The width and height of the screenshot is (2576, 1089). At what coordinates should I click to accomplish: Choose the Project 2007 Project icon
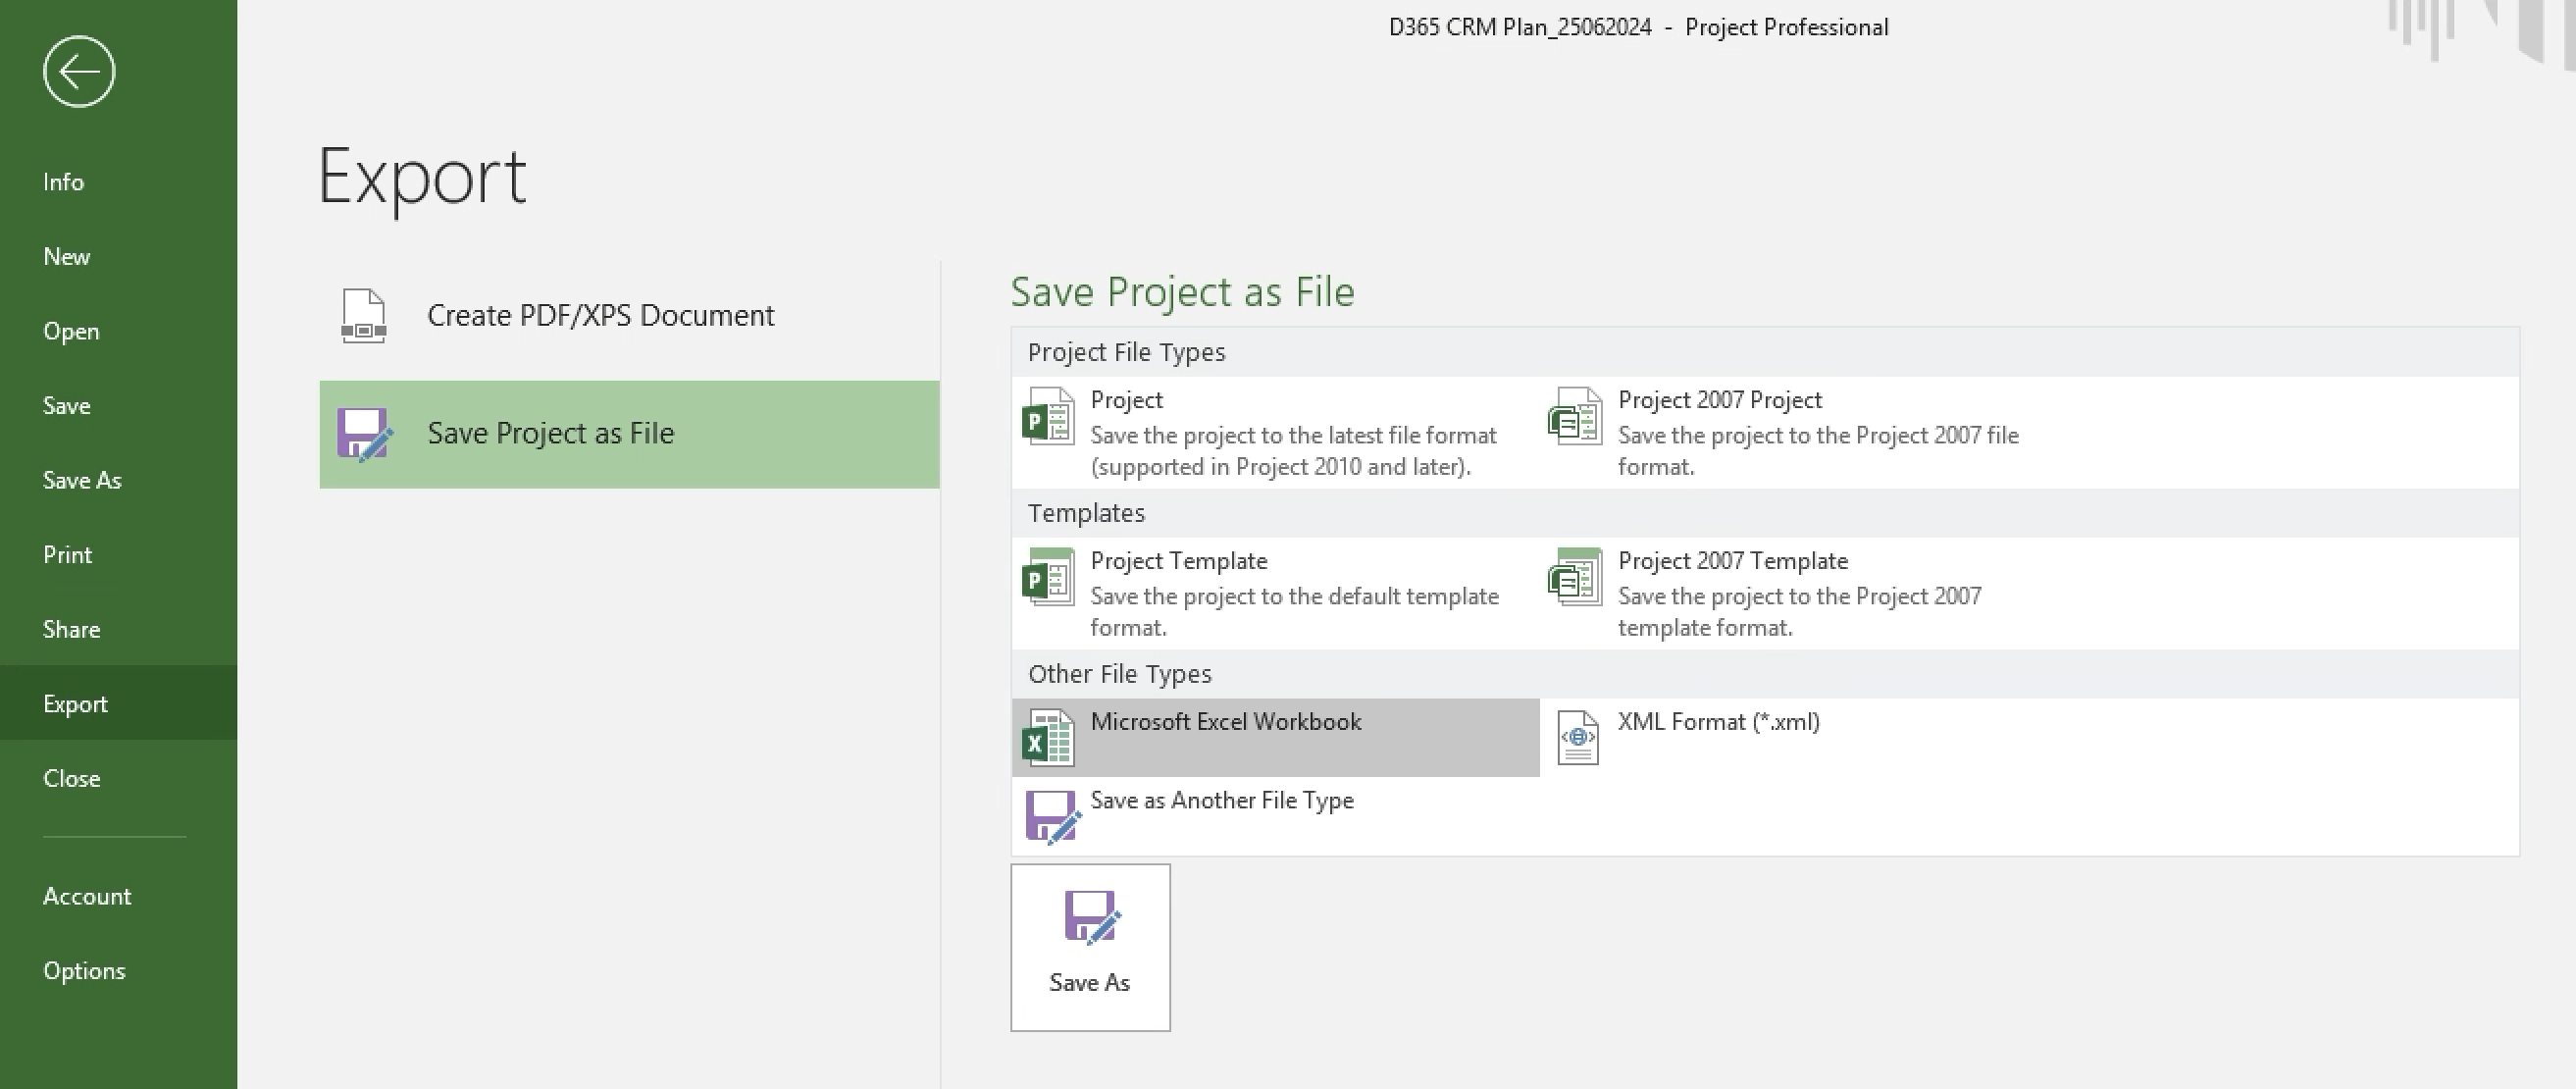tap(1575, 417)
